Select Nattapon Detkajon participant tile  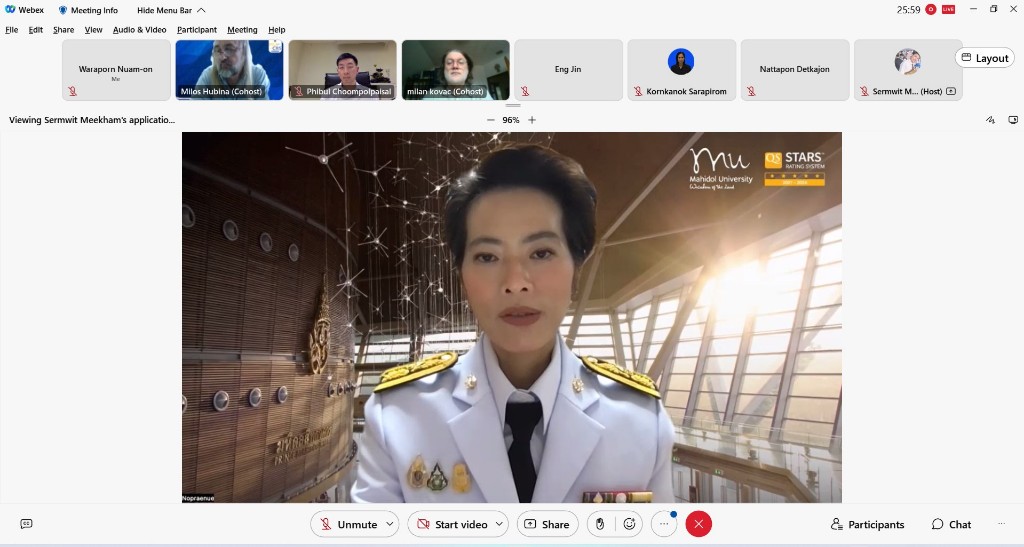[795, 70]
